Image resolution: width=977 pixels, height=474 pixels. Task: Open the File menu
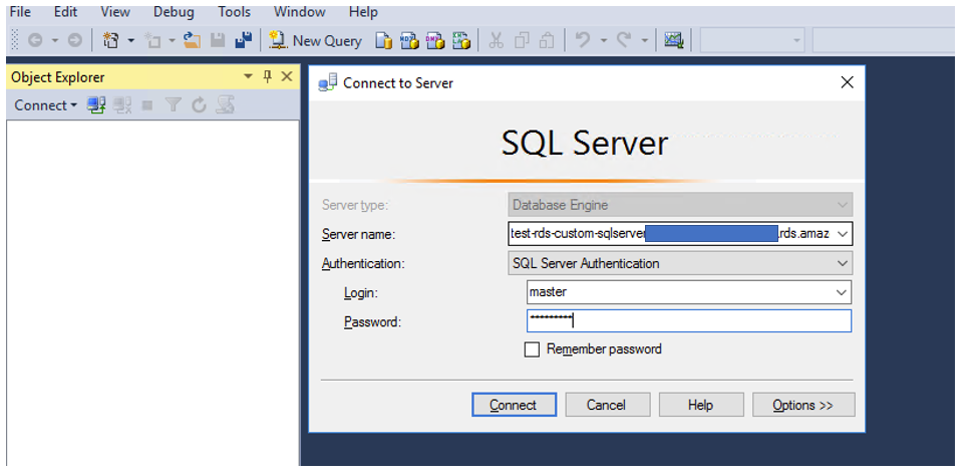(x=21, y=12)
